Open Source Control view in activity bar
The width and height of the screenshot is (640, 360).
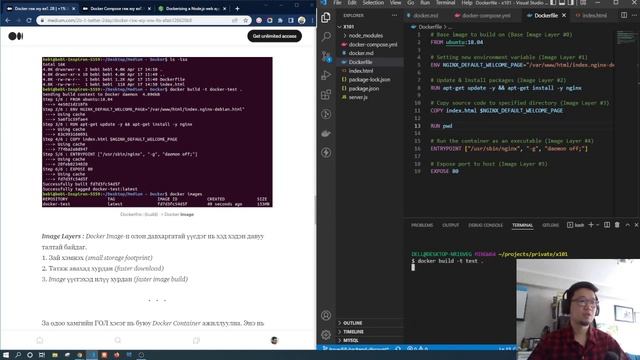[x=326, y=56]
